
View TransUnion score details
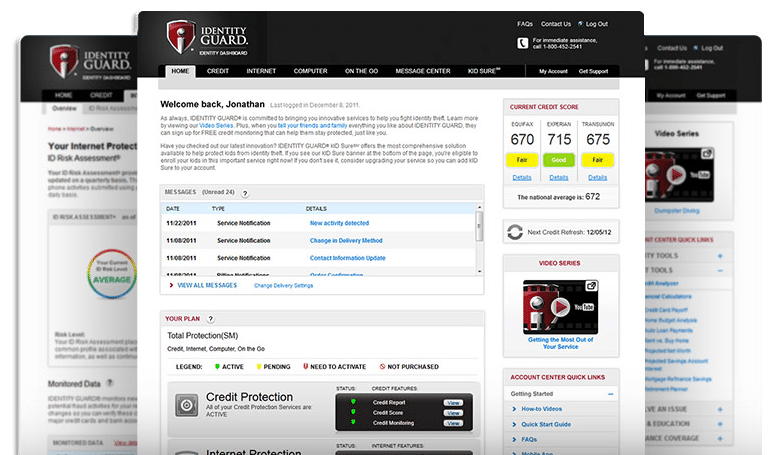tap(597, 178)
